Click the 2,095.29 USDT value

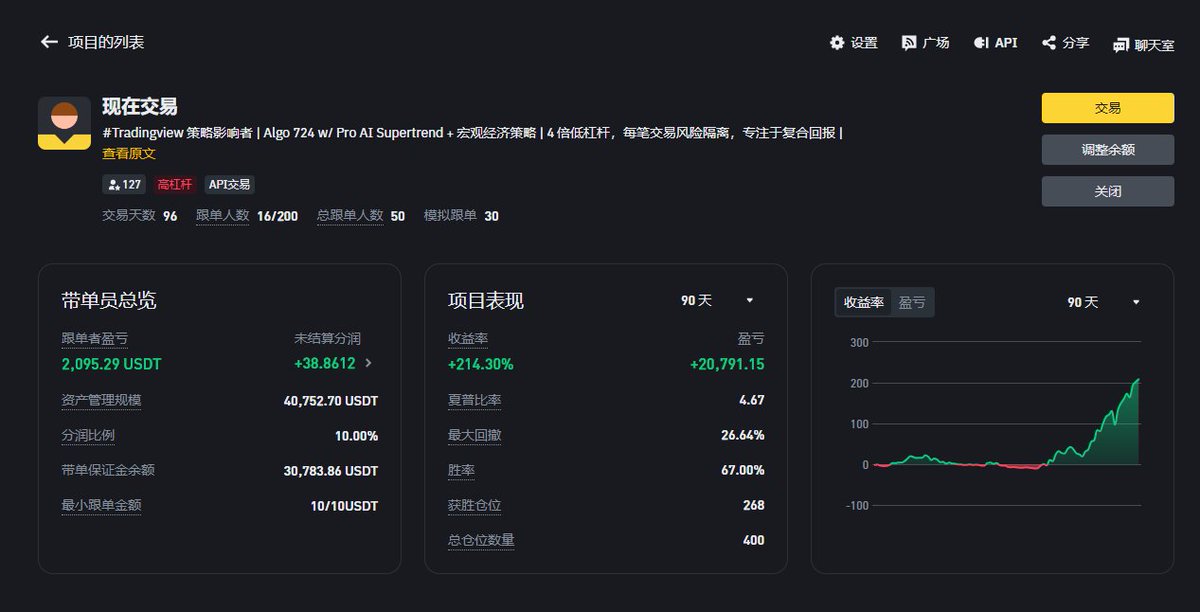click(111, 364)
